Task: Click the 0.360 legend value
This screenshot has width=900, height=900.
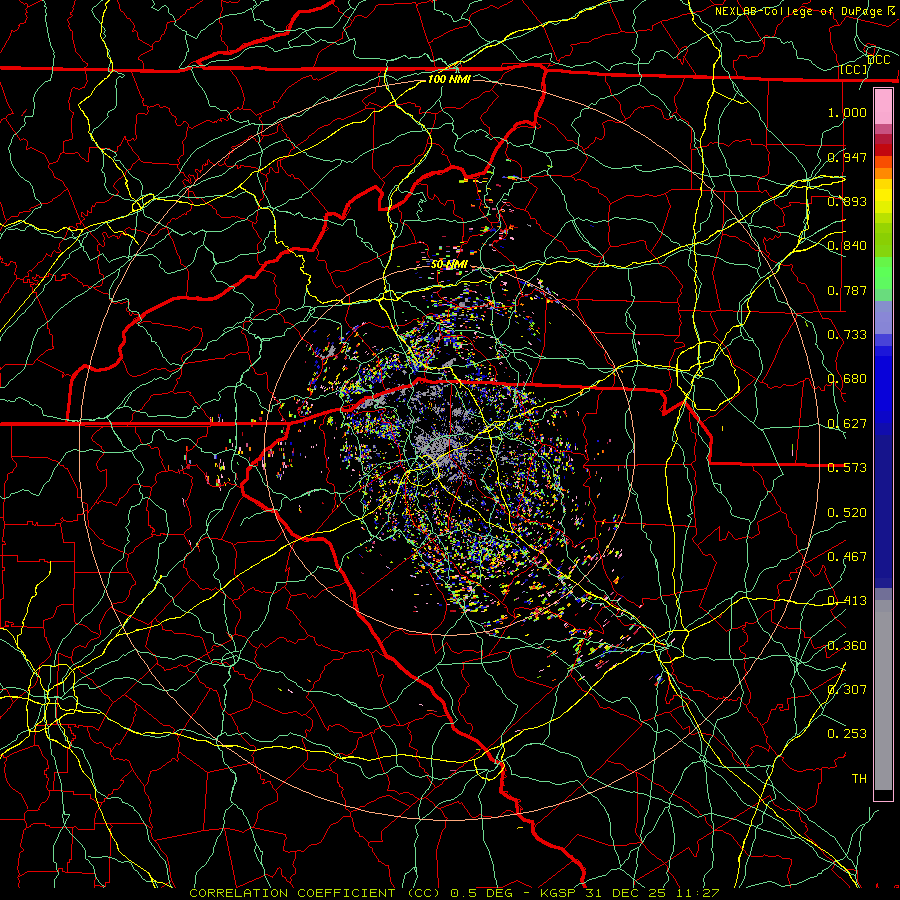Action: click(847, 646)
